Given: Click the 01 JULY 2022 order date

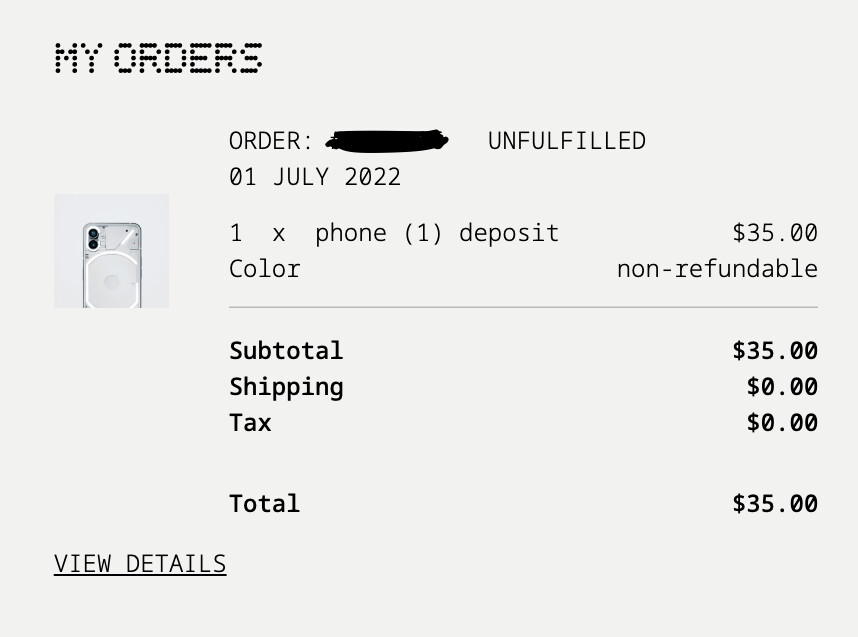Looking at the screenshot, I should pyautogui.click(x=314, y=177).
